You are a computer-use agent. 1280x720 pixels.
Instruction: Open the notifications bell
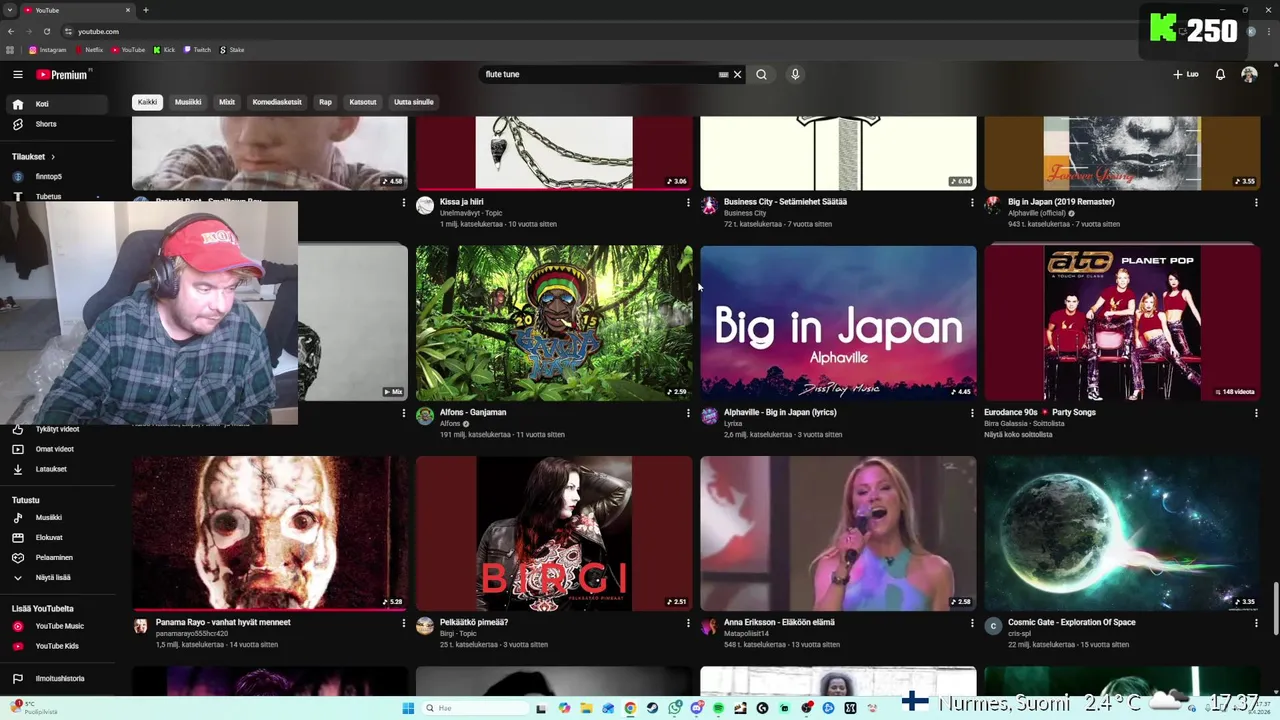click(x=1220, y=74)
